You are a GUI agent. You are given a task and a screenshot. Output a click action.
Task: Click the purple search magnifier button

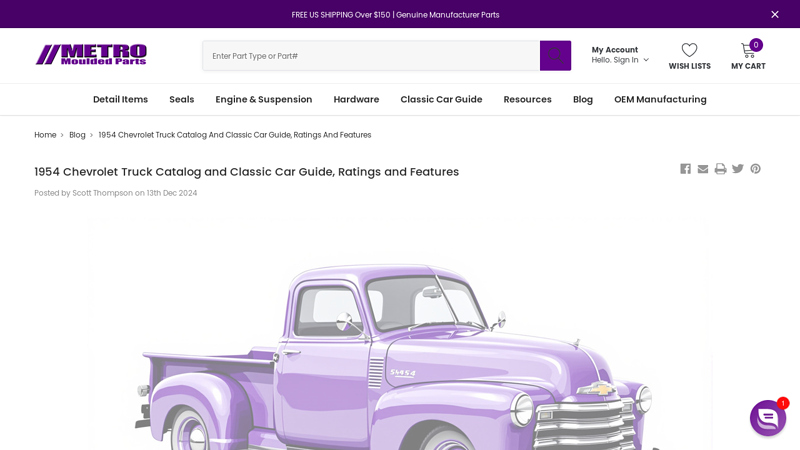pyautogui.click(x=555, y=56)
